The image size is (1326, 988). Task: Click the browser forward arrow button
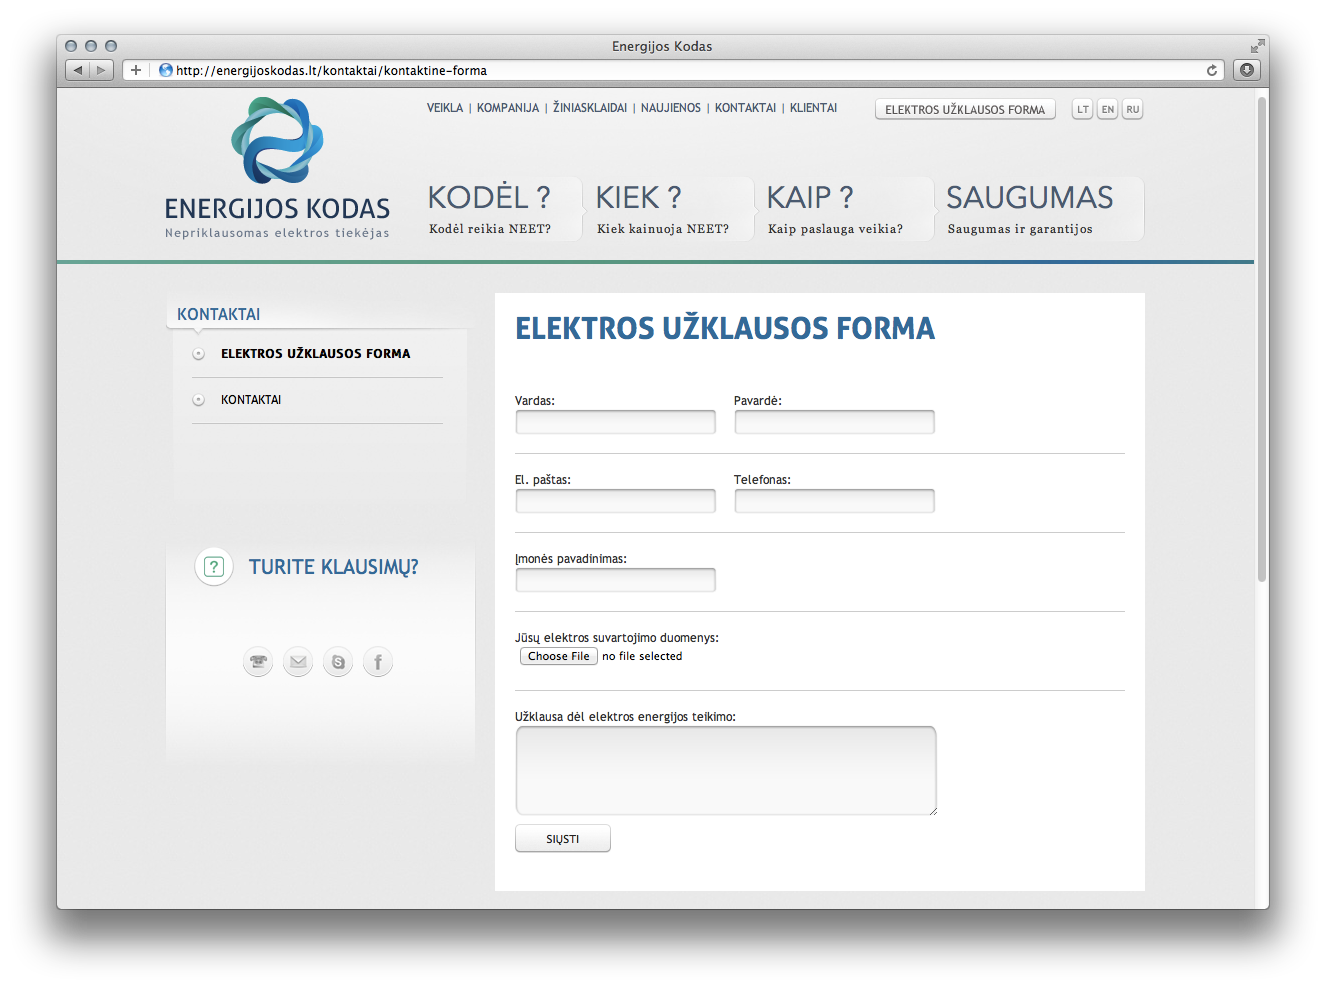click(101, 70)
